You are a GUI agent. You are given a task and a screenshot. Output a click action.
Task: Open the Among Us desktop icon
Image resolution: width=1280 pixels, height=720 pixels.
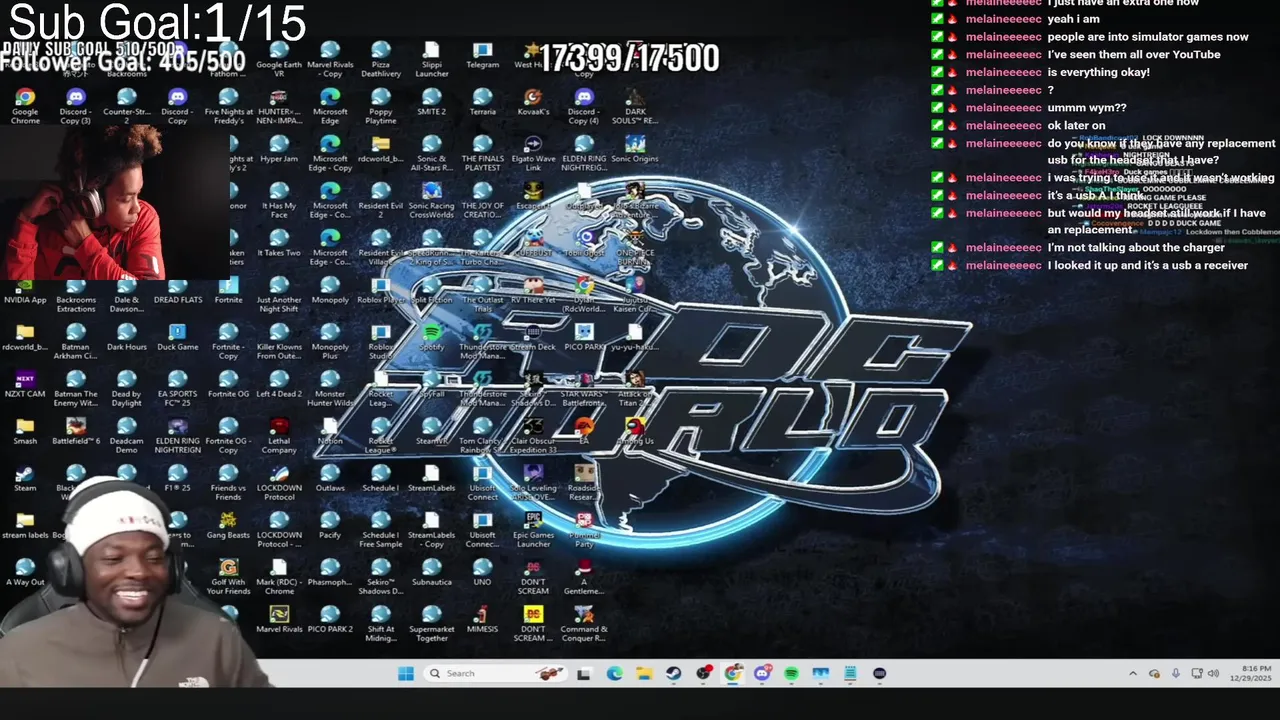[x=635, y=431]
